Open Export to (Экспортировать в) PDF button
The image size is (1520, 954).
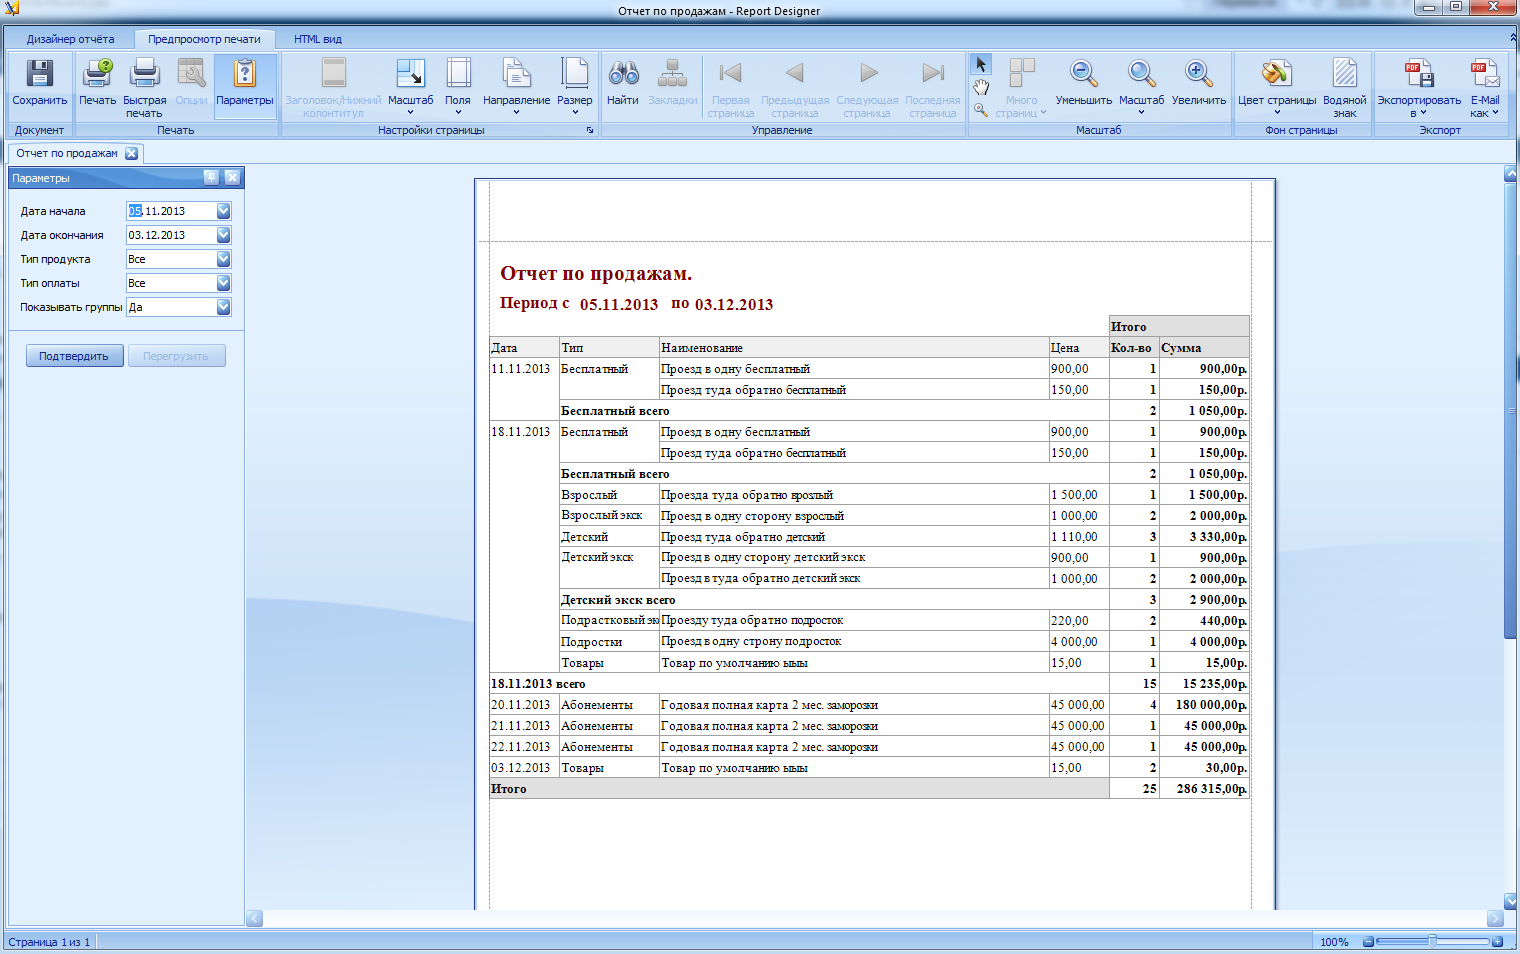click(1418, 75)
